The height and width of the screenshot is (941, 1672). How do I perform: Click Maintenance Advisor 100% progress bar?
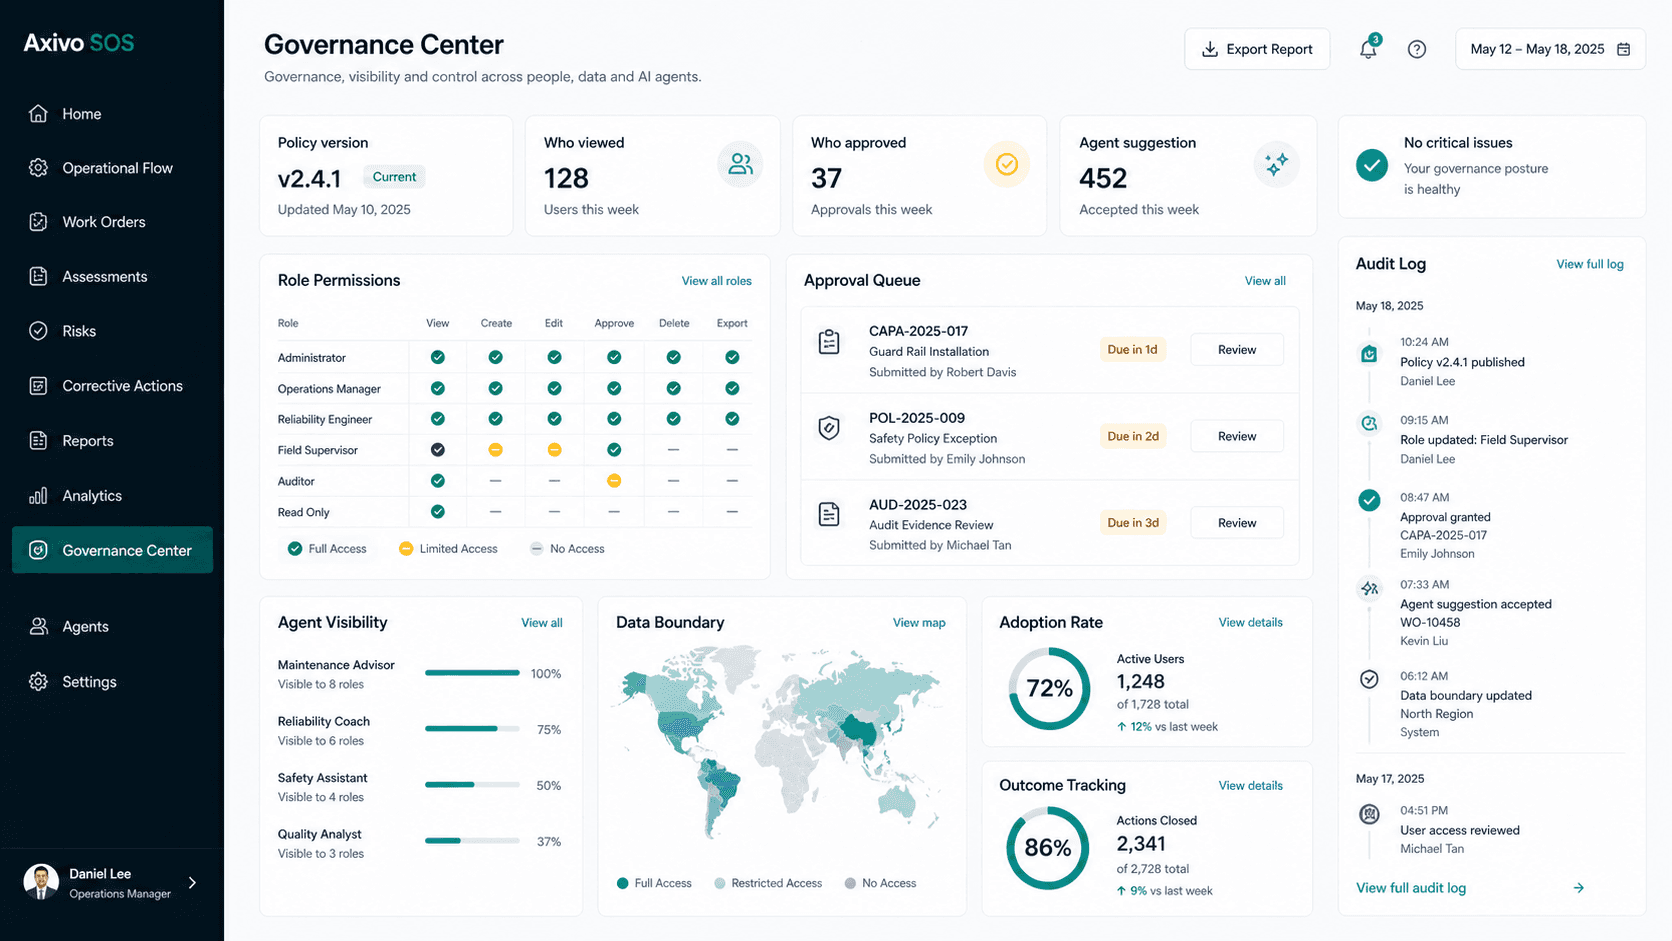(472, 673)
